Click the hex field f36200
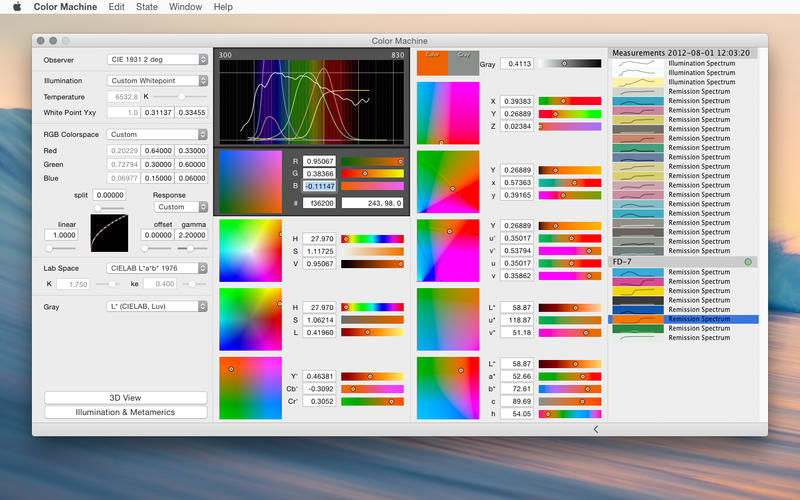800x500 pixels. pyautogui.click(x=319, y=203)
